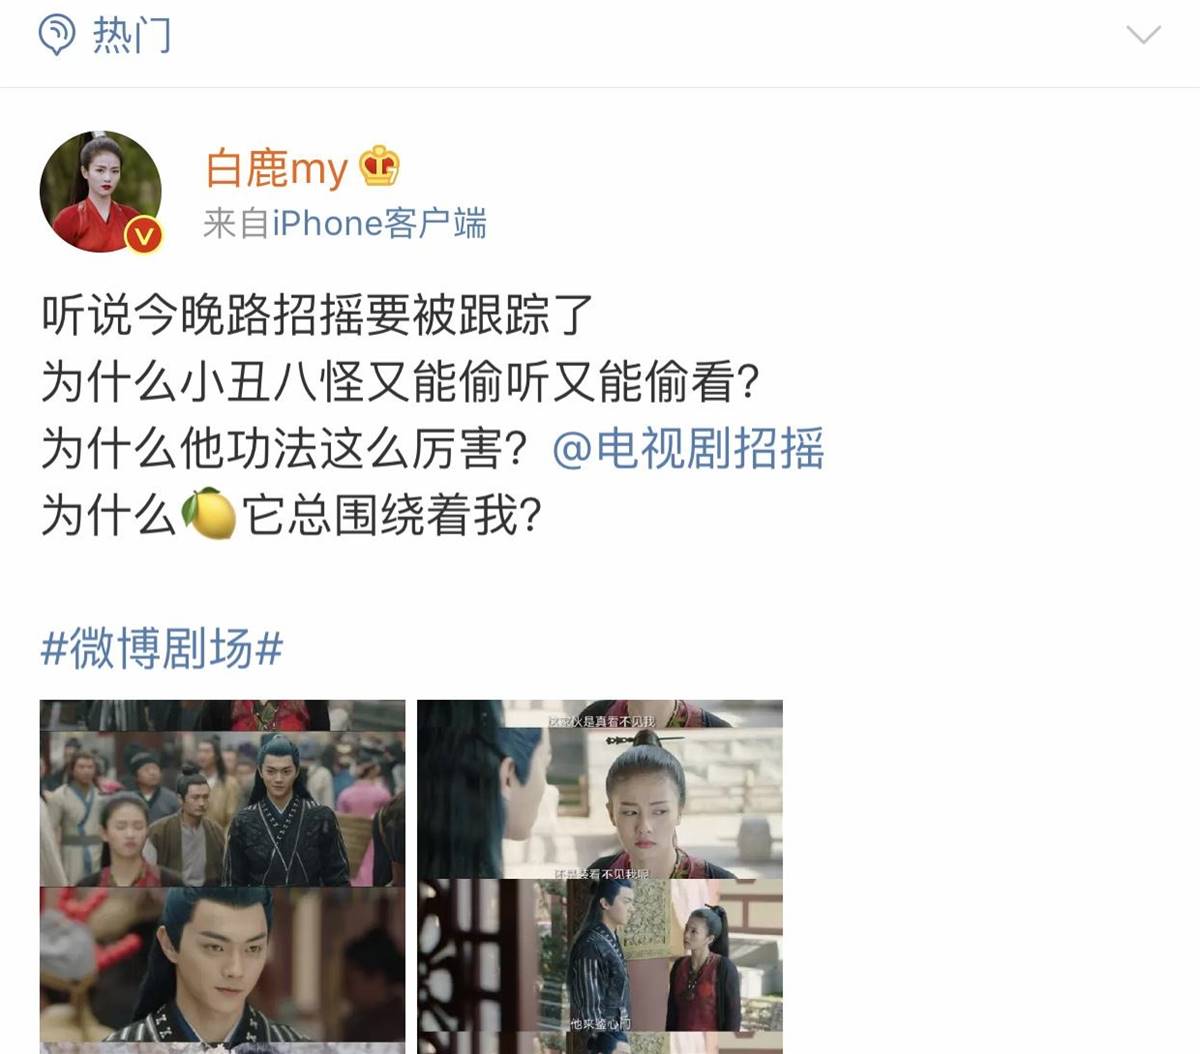Tap post line 为什么小丑八怪又能偷听又能偷看
1200x1054 pixels.
(400, 382)
